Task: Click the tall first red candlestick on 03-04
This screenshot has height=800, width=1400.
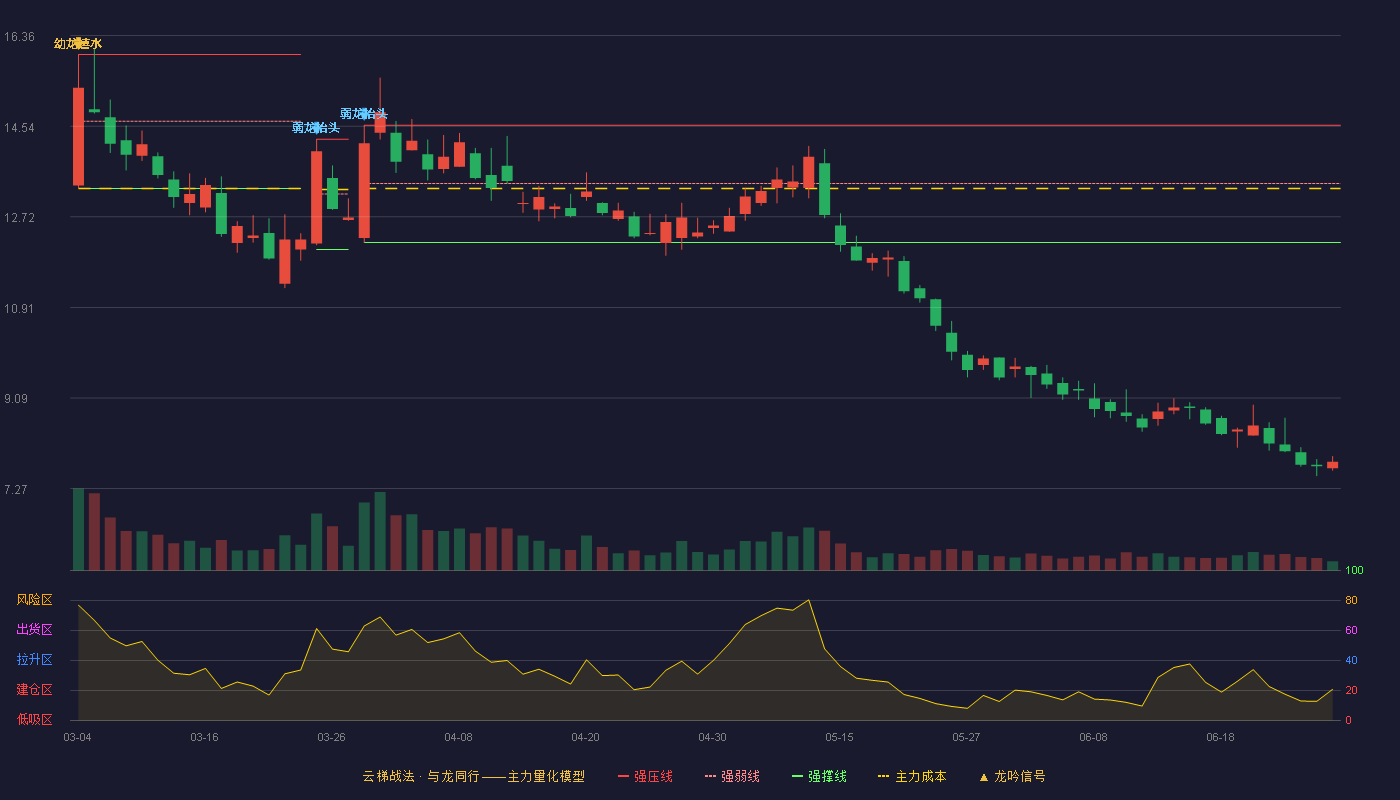Action: click(x=78, y=136)
